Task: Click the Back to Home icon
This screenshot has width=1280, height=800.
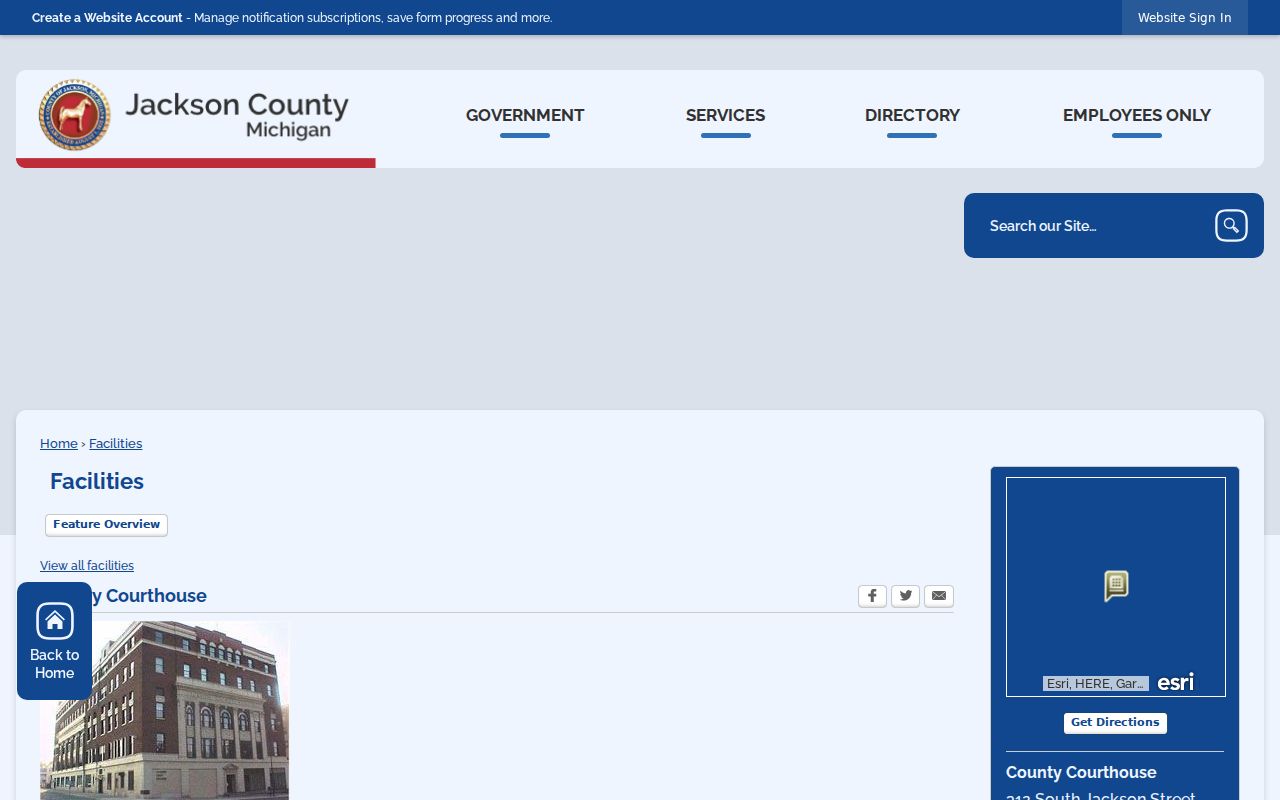Action: tap(55, 641)
